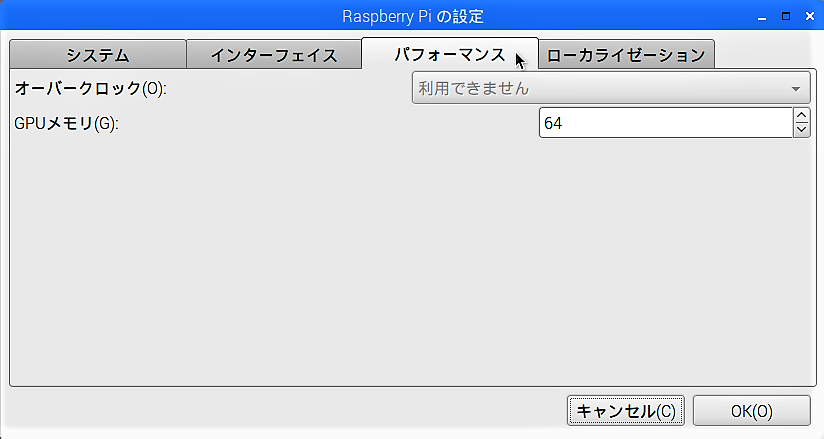Image resolution: width=824 pixels, height=439 pixels.
Task: Click the GPUメモリ(G) label
Action: pos(66,124)
